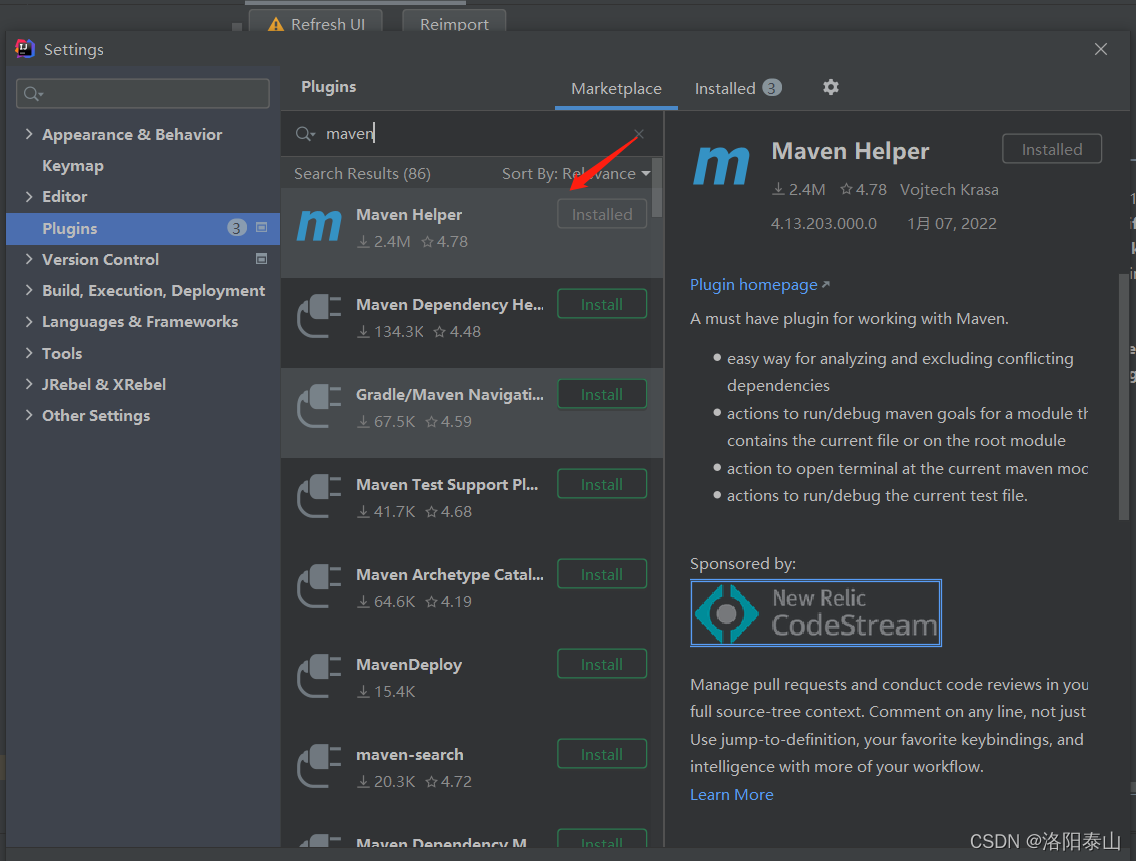Image resolution: width=1136 pixels, height=861 pixels.
Task: Close the Settings dialog
Action: pos(1100,49)
